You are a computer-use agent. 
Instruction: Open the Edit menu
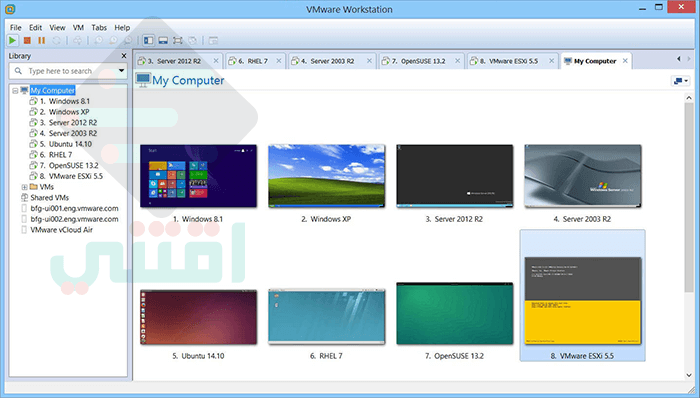click(35, 27)
